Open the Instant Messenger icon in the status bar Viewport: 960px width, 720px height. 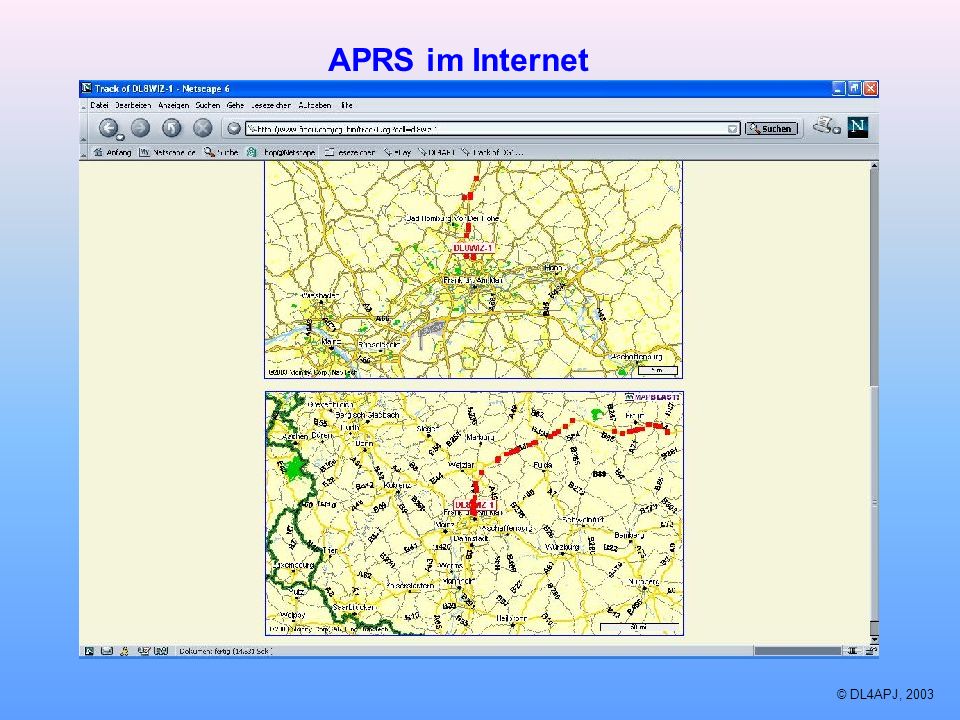pyautogui.click(x=124, y=651)
